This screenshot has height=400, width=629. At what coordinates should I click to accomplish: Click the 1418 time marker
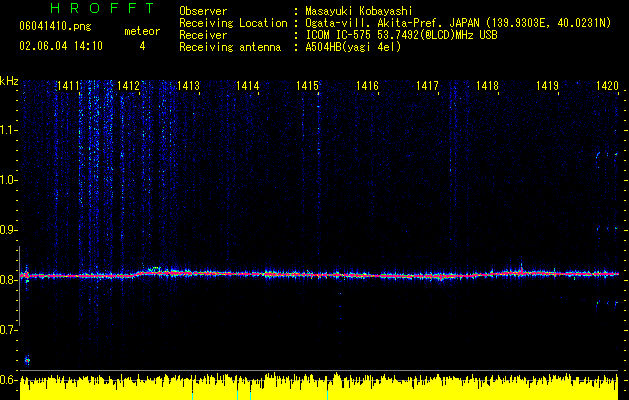pos(487,85)
